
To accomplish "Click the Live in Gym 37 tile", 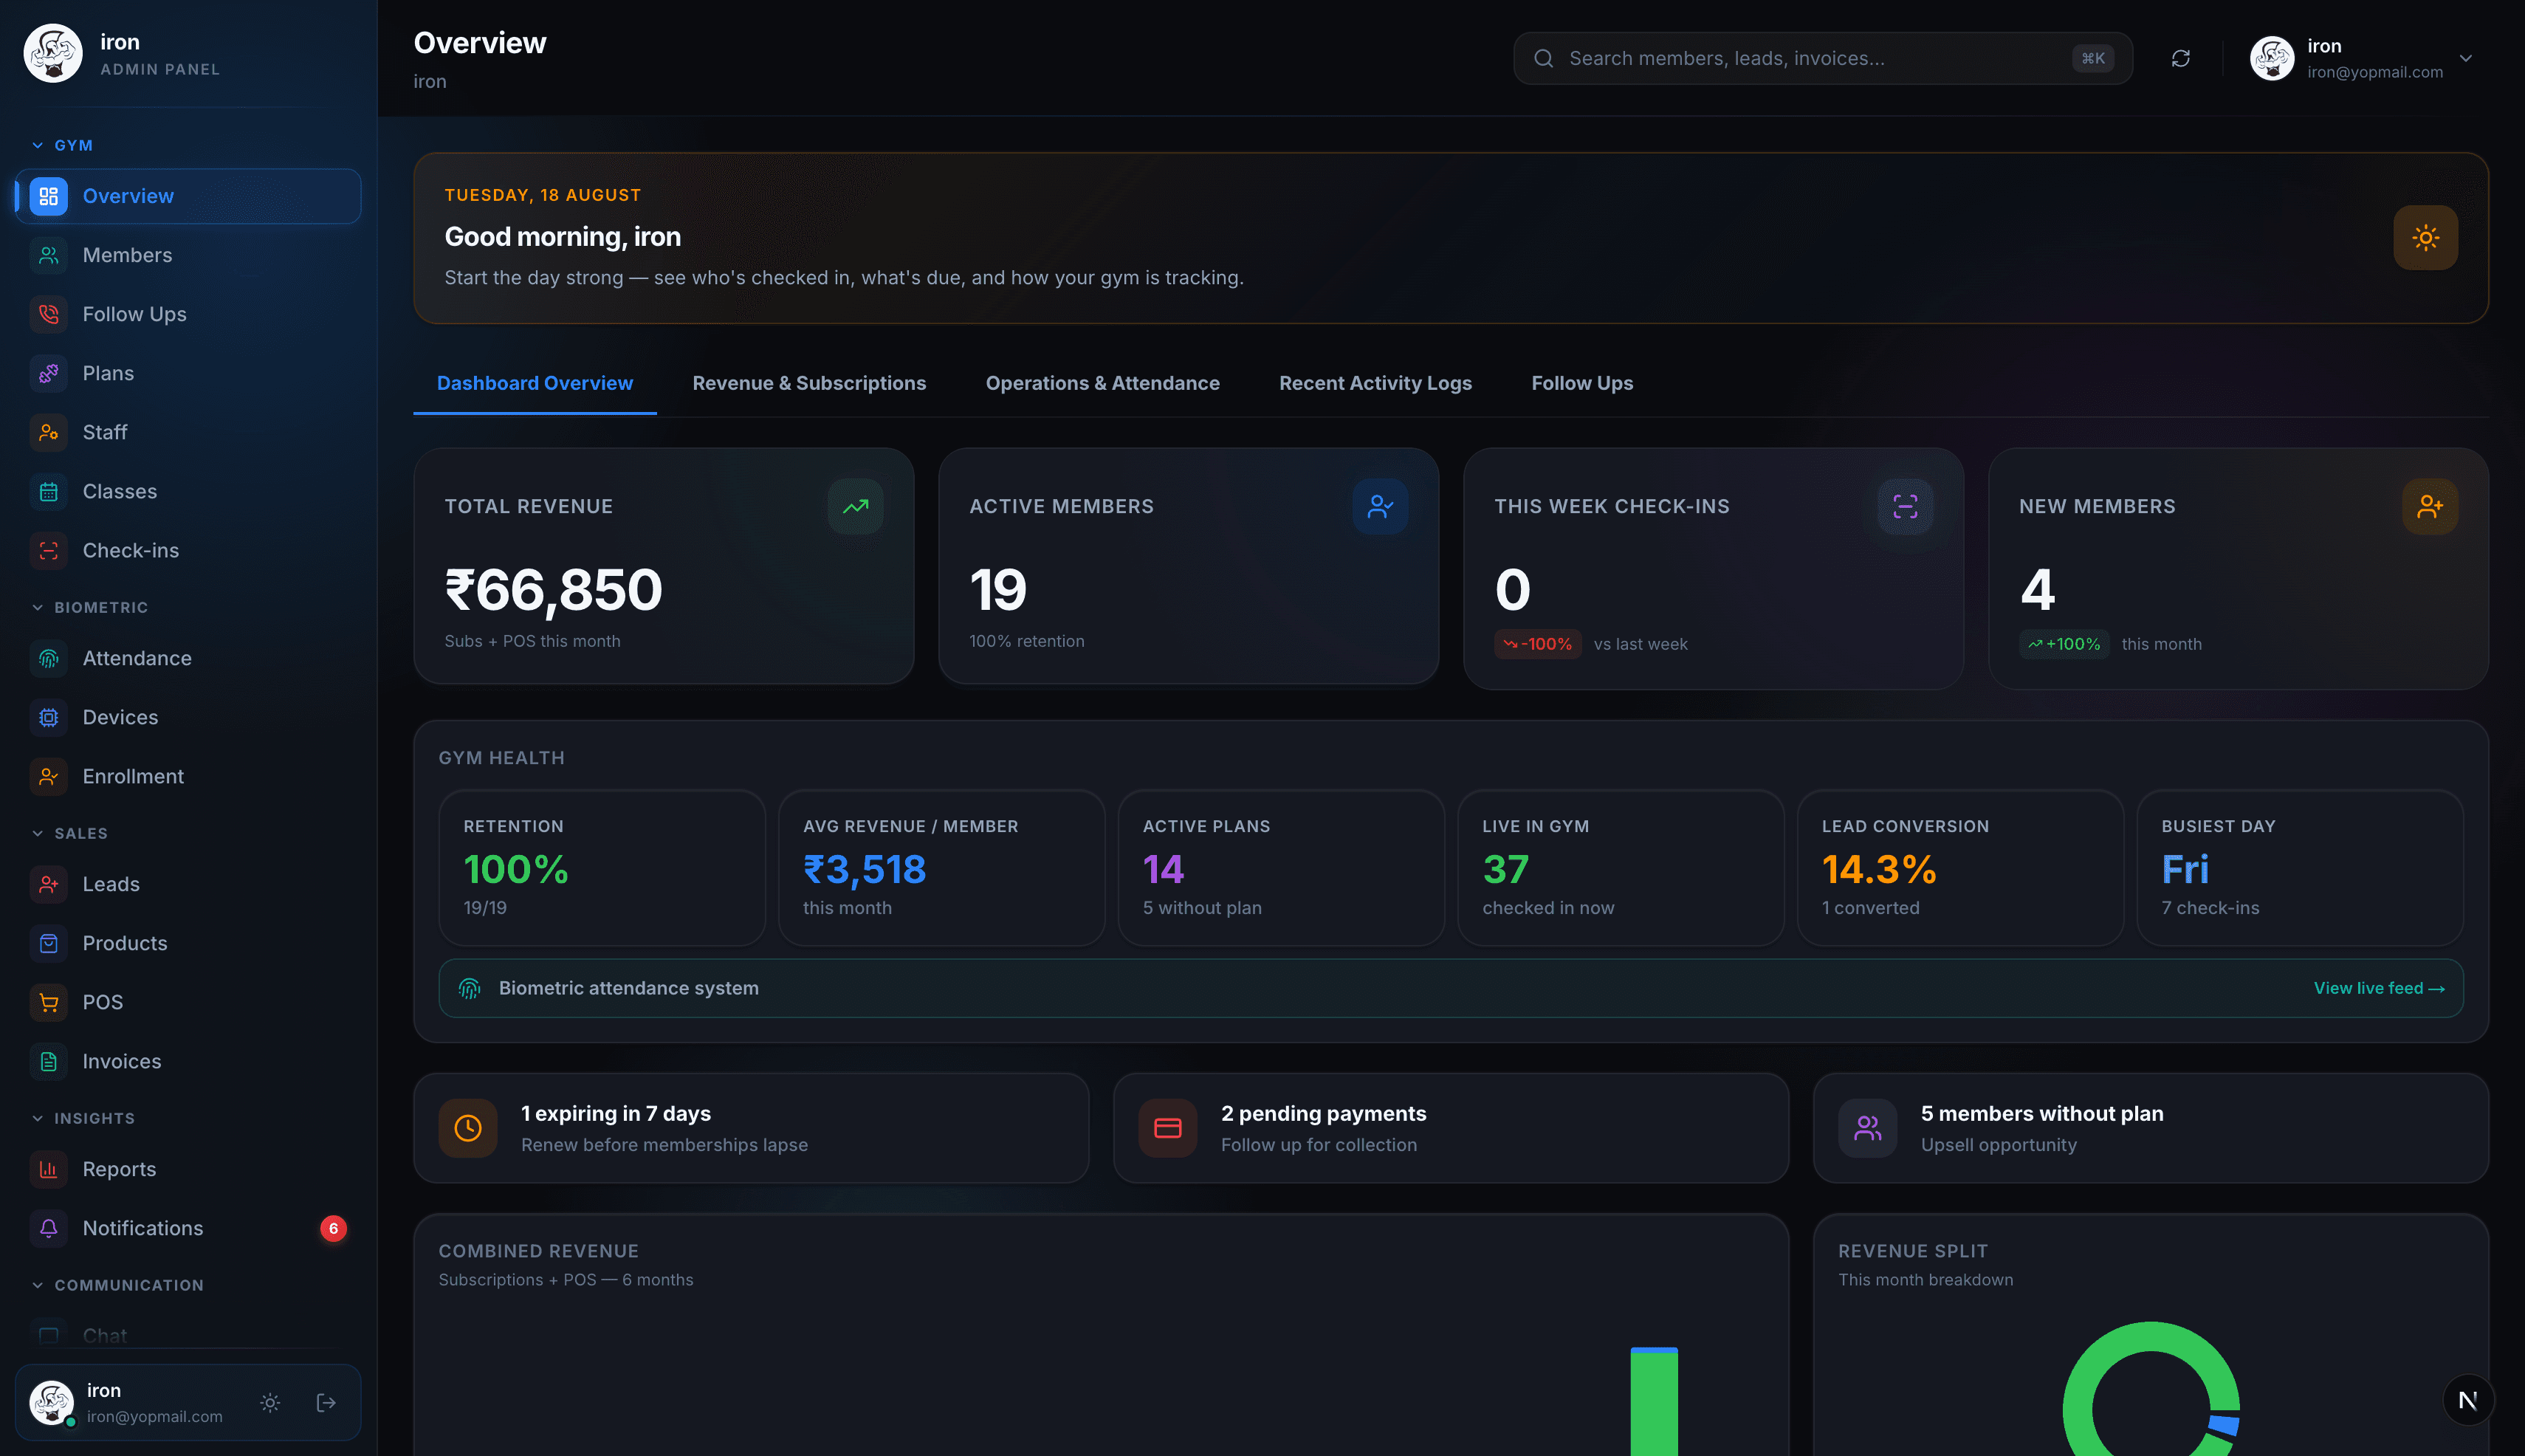I will tap(1621, 868).
